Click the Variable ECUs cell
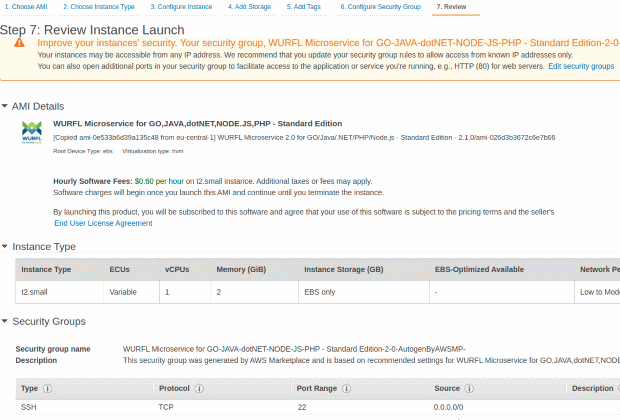 (132, 292)
